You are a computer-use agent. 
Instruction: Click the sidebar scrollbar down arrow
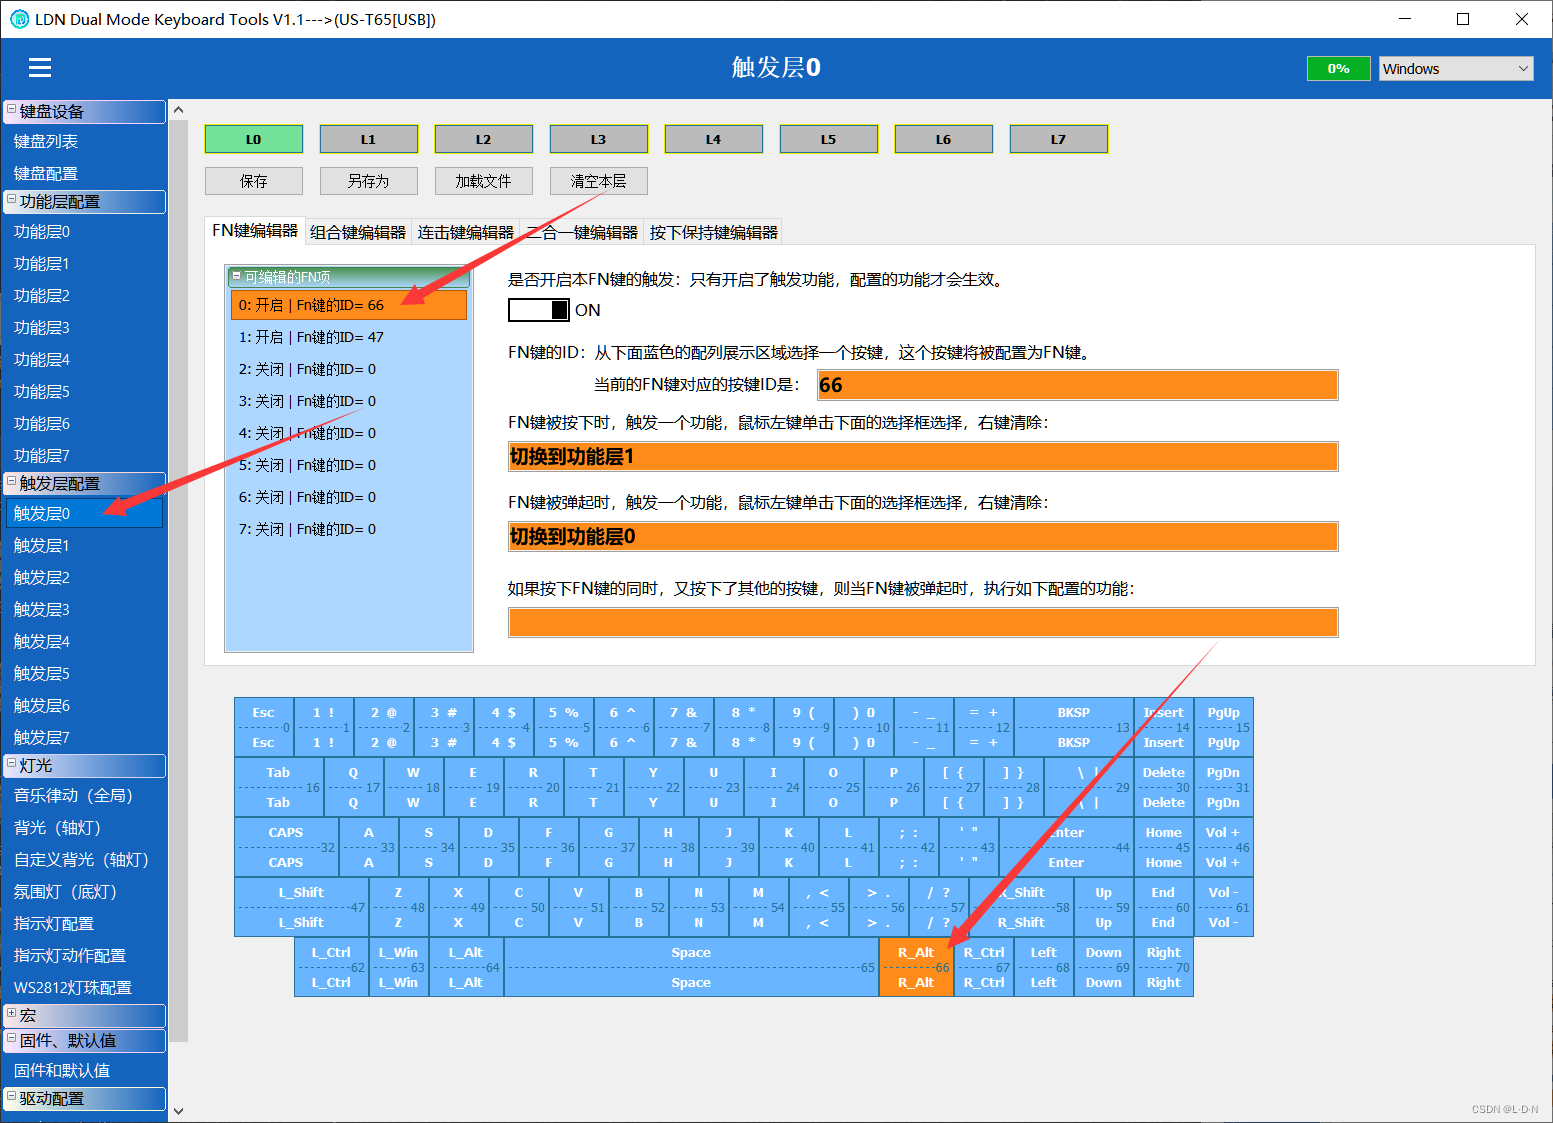pyautogui.click(x=178, y=1110)
